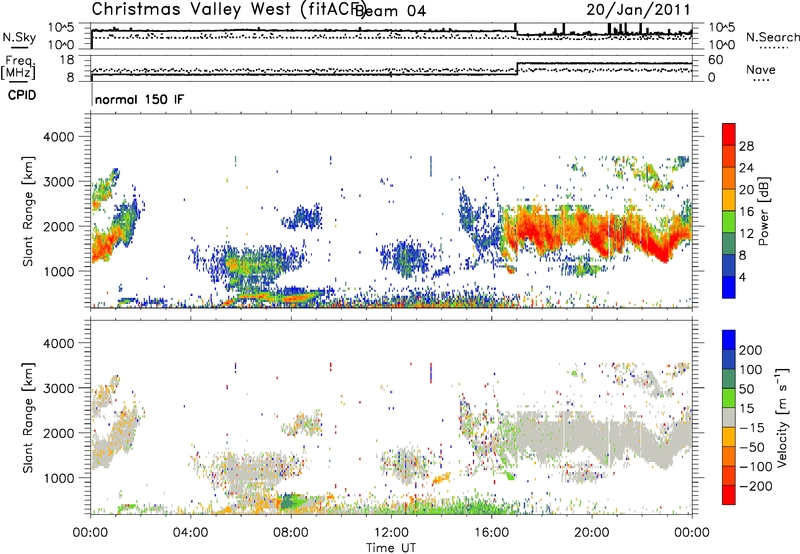Click the blue swatch of velocity colorbar
Viewport: 800px width, 554px height.
[x=729, y=340]
